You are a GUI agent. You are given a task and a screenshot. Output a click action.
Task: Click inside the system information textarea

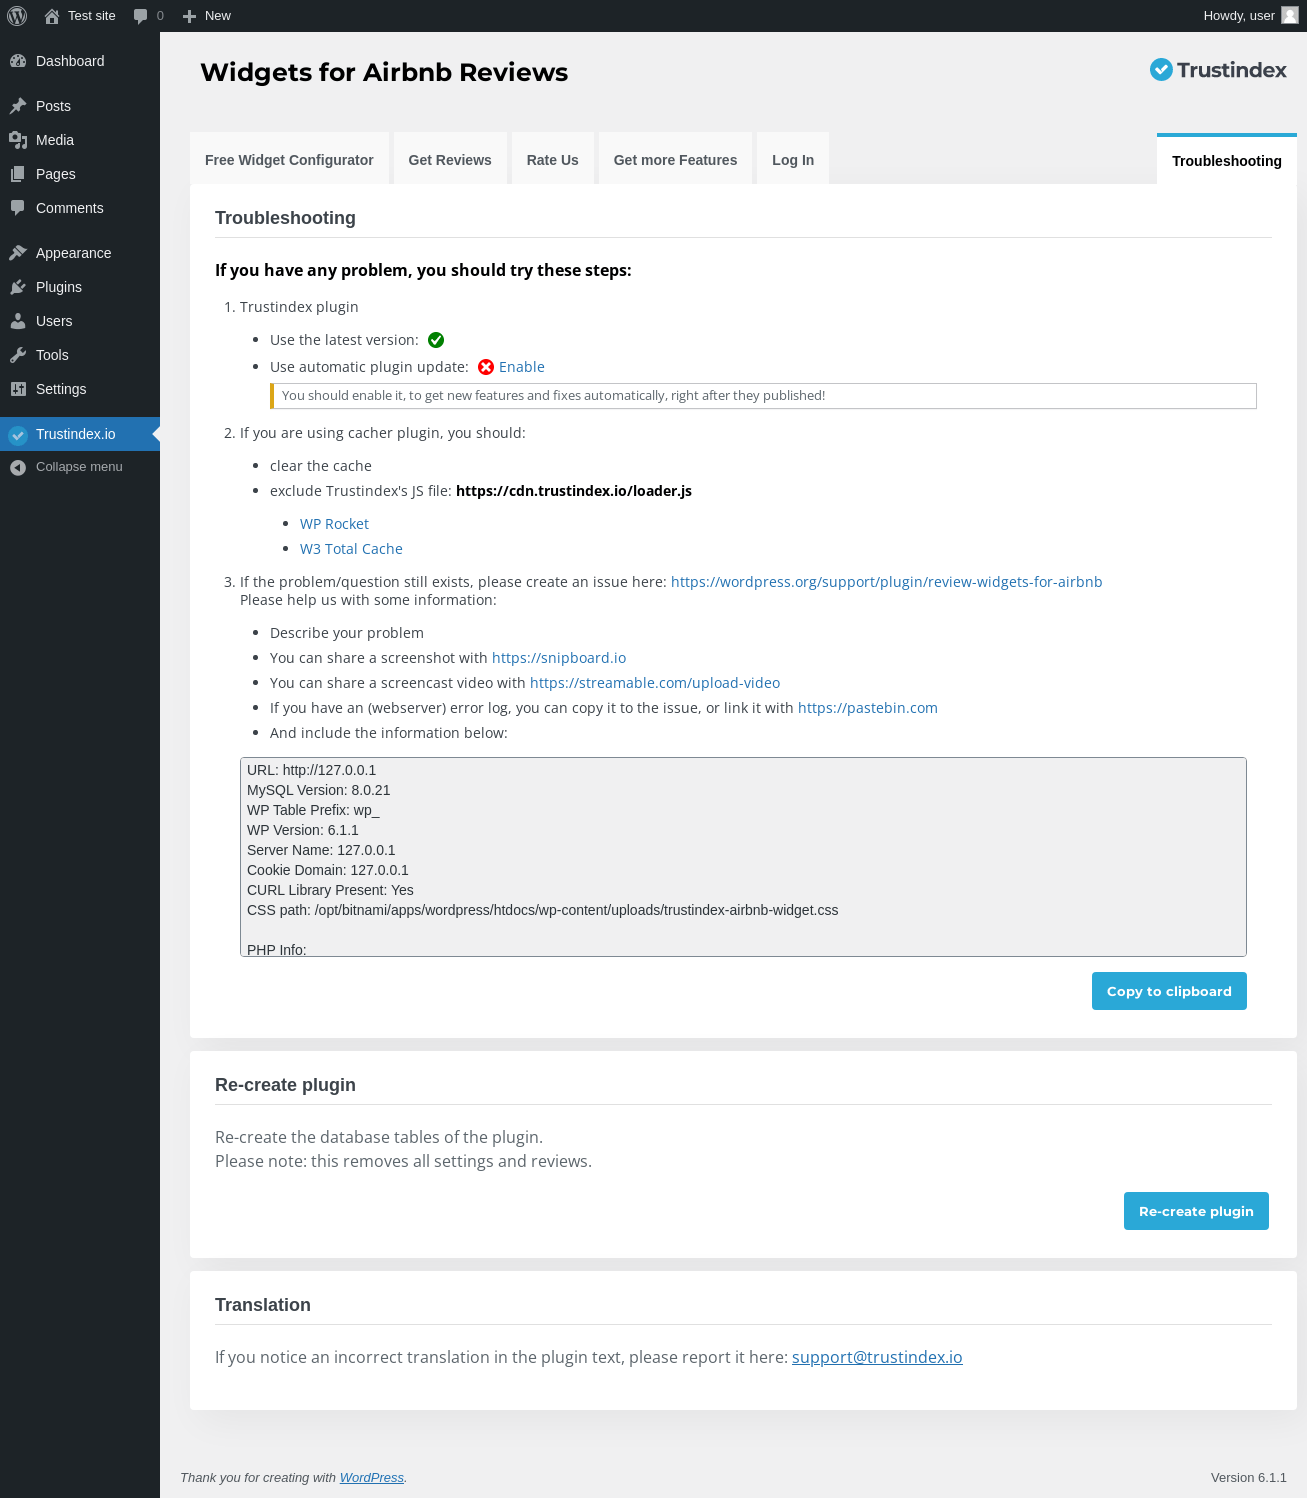743,857
